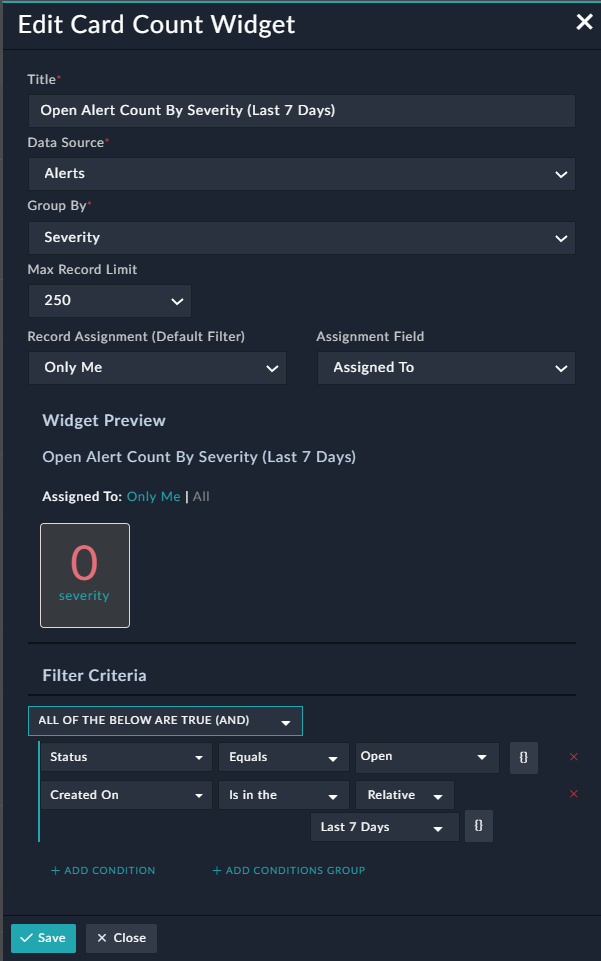The image size is (601, 961).
Task: Add a new conditions group
Action: (x=288, y=870)
